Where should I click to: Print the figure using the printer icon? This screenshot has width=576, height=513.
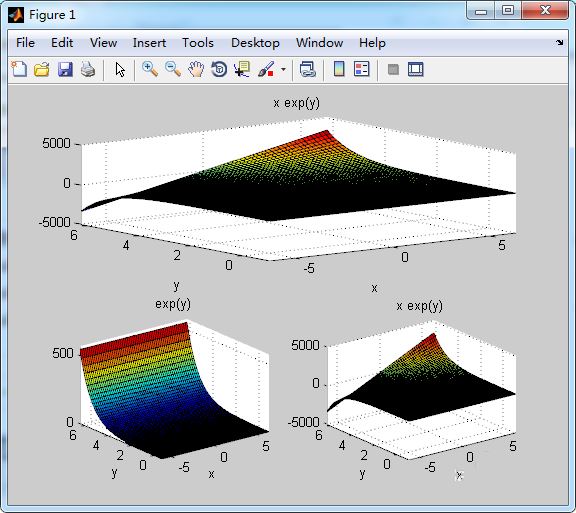pyautogui.click(x=88, y=69)
